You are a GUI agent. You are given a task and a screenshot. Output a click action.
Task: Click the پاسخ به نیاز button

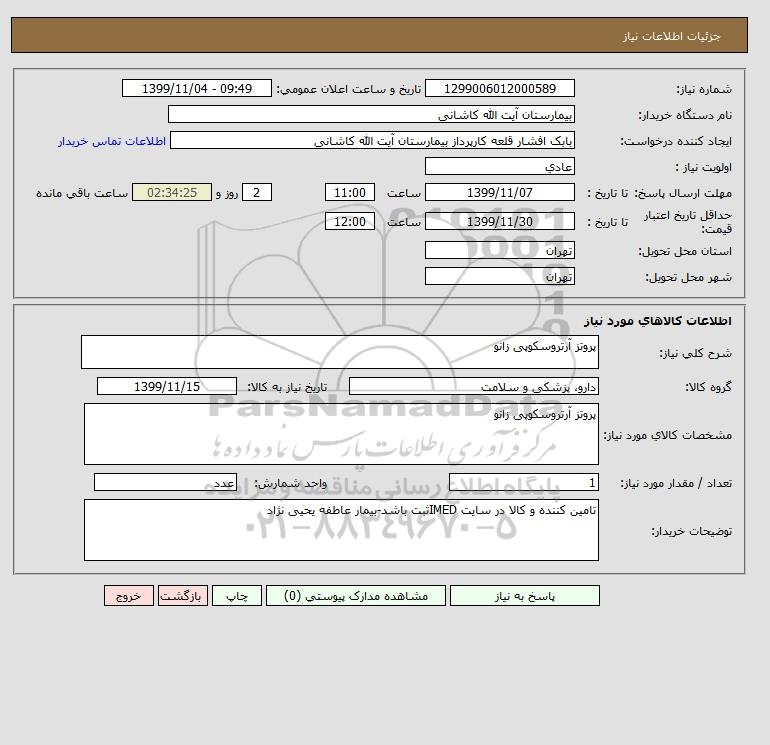524,596
